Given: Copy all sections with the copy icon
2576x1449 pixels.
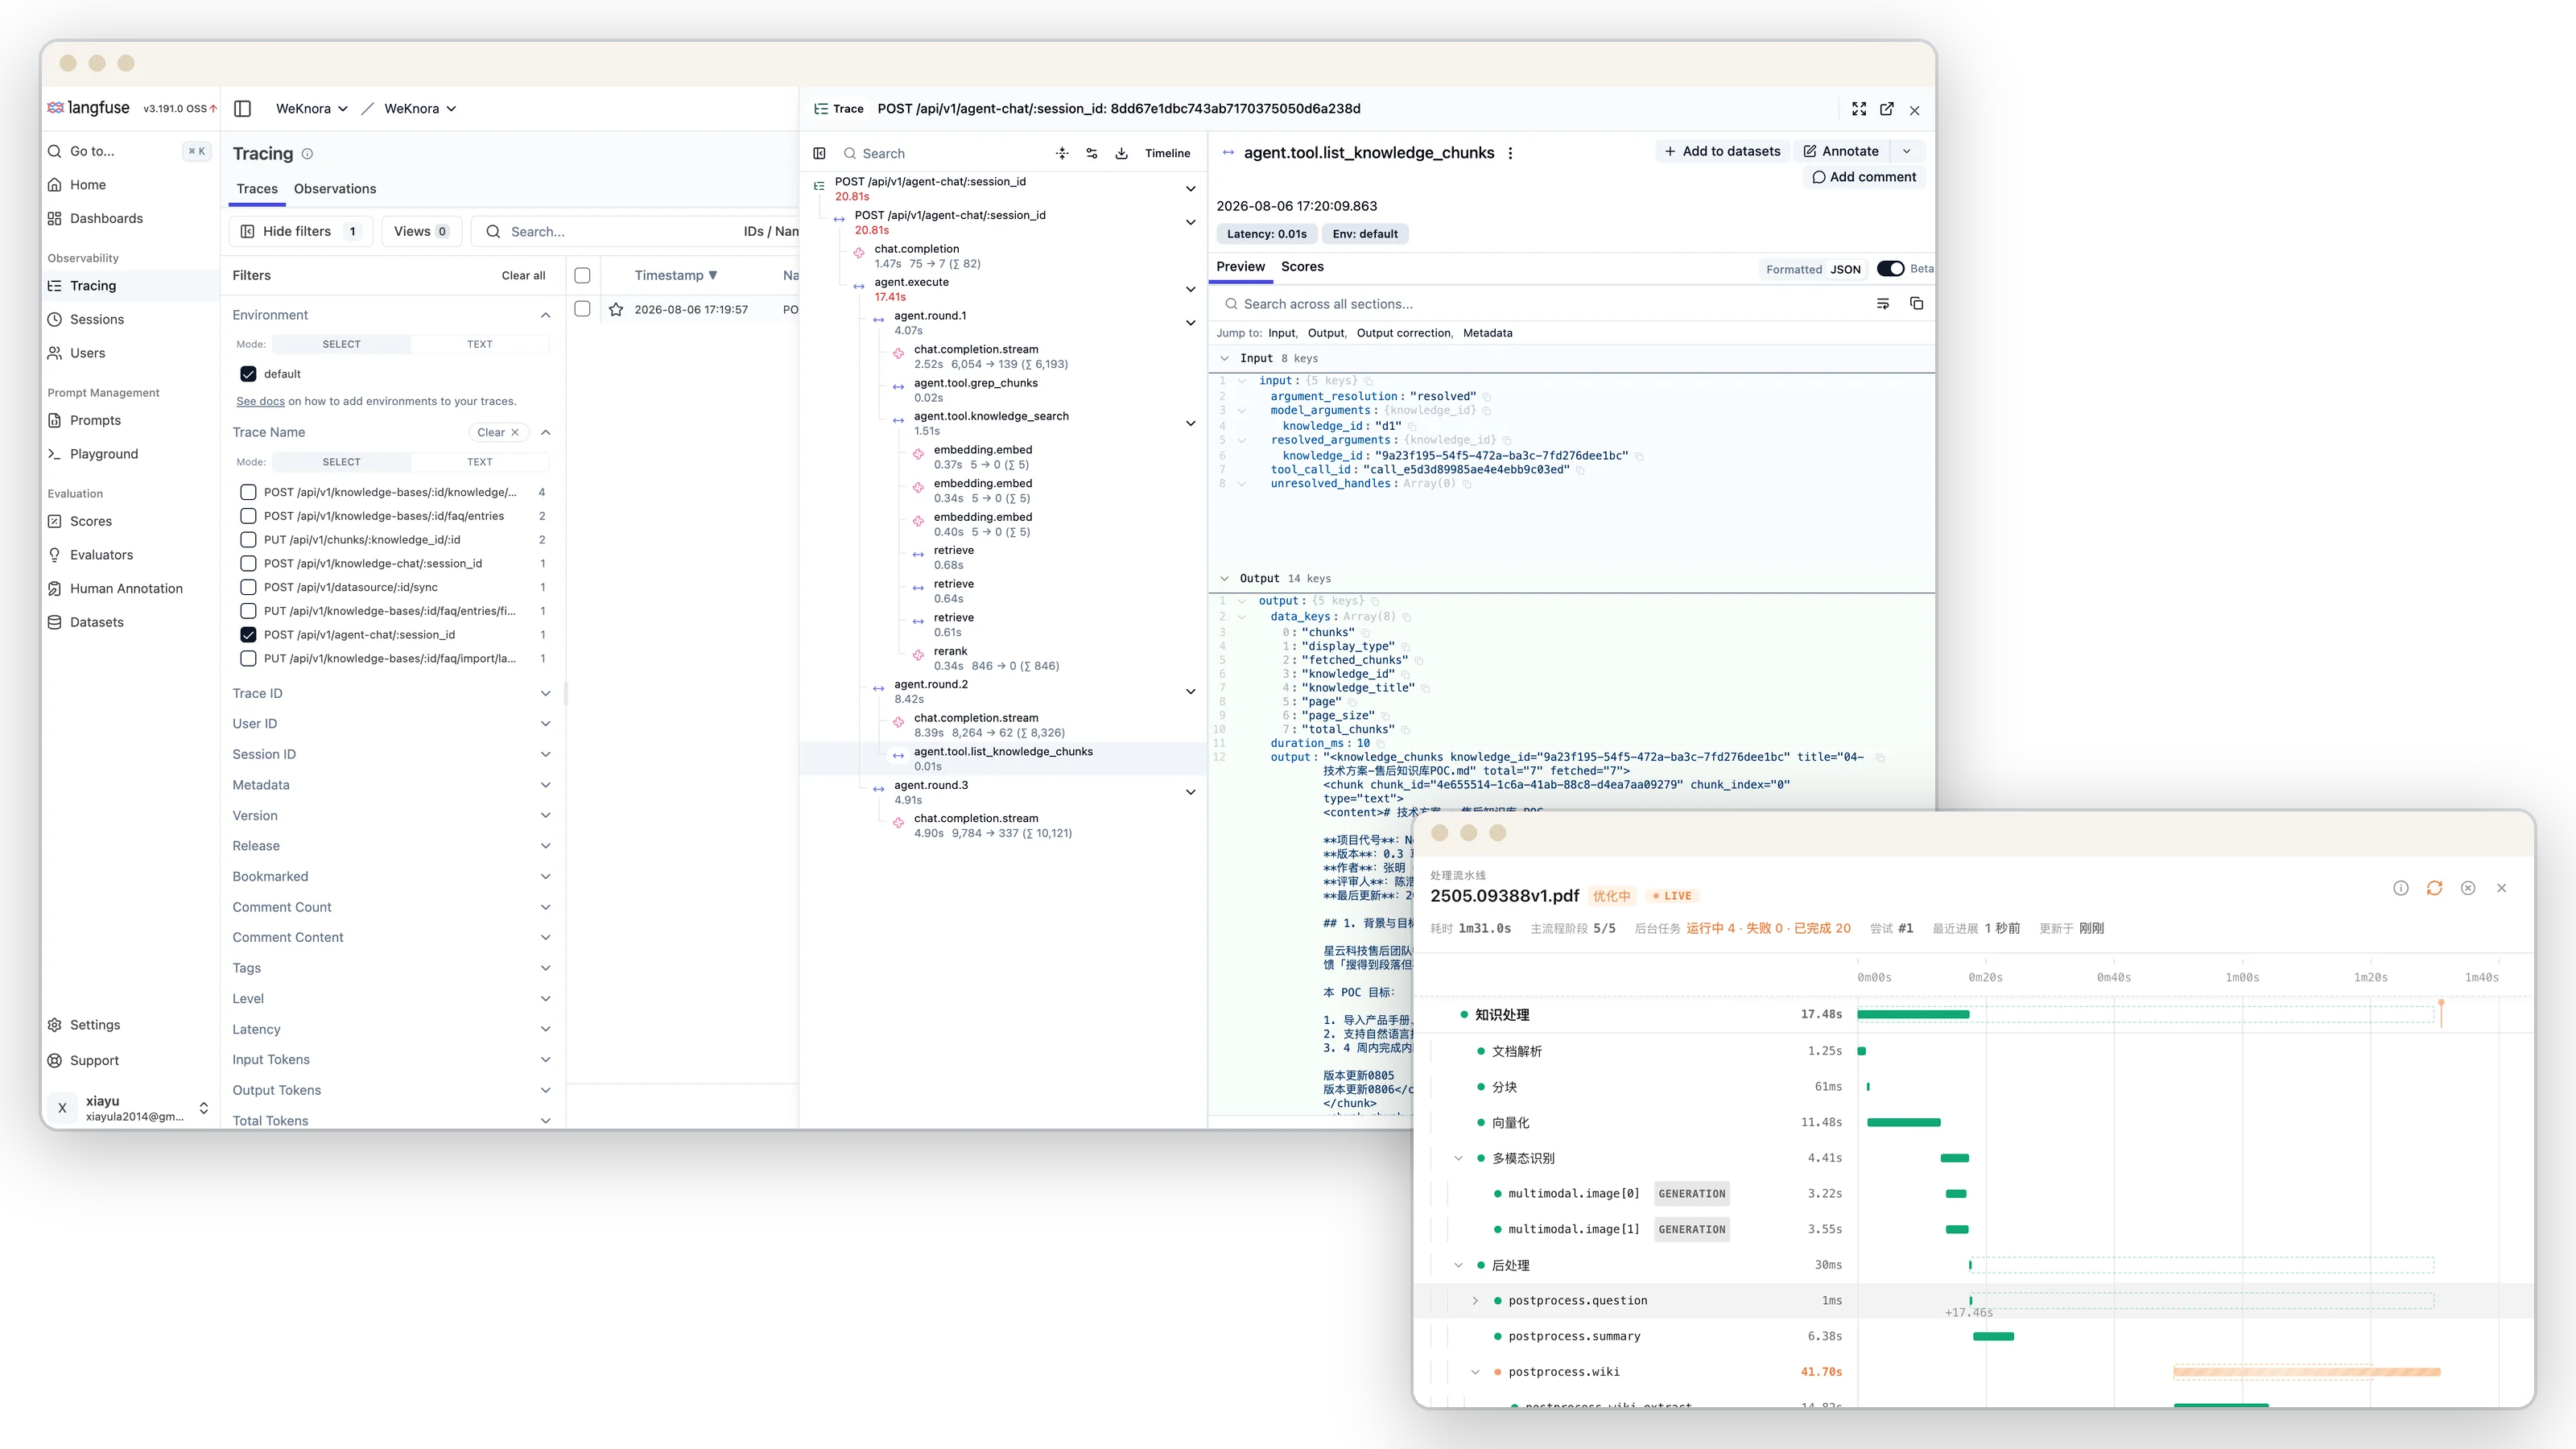Looking at the screenshot, I should (1916, 303).
